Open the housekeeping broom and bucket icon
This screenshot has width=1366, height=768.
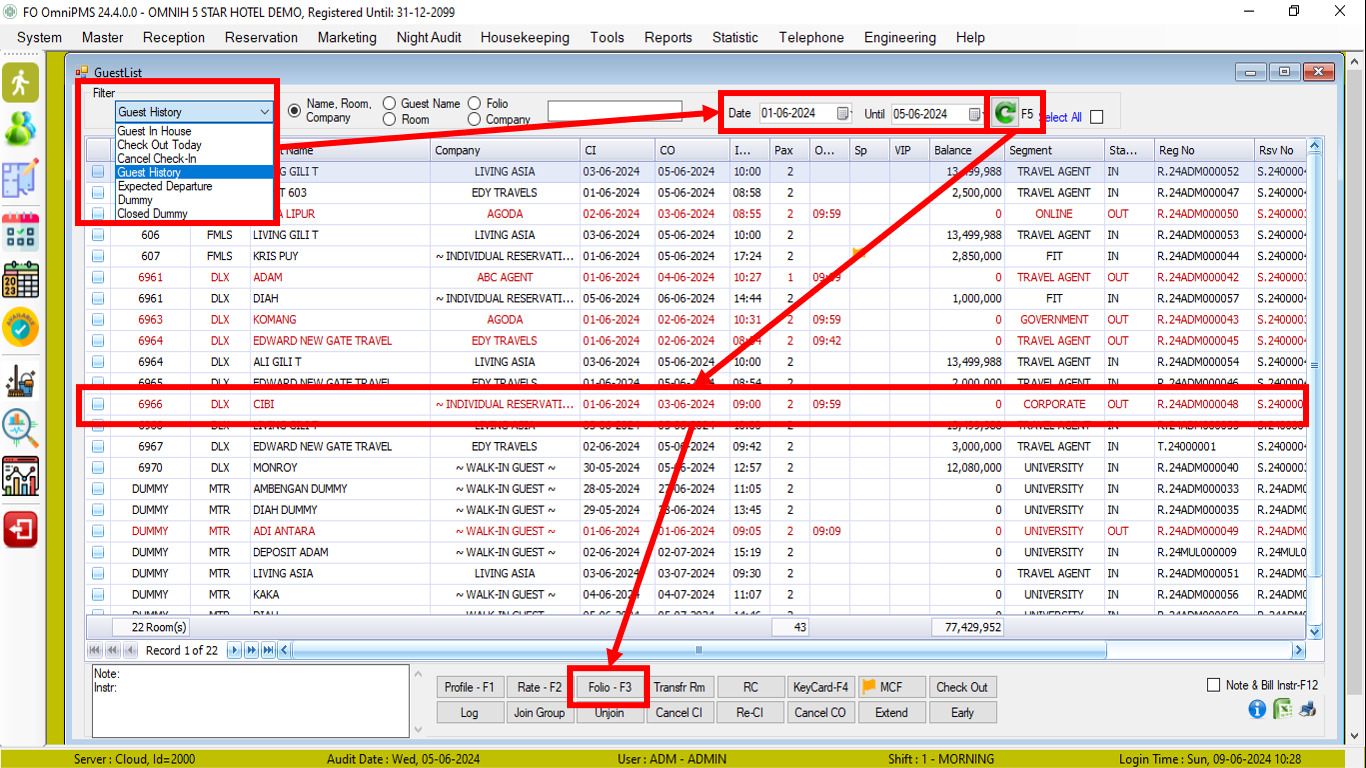(20, 381)
